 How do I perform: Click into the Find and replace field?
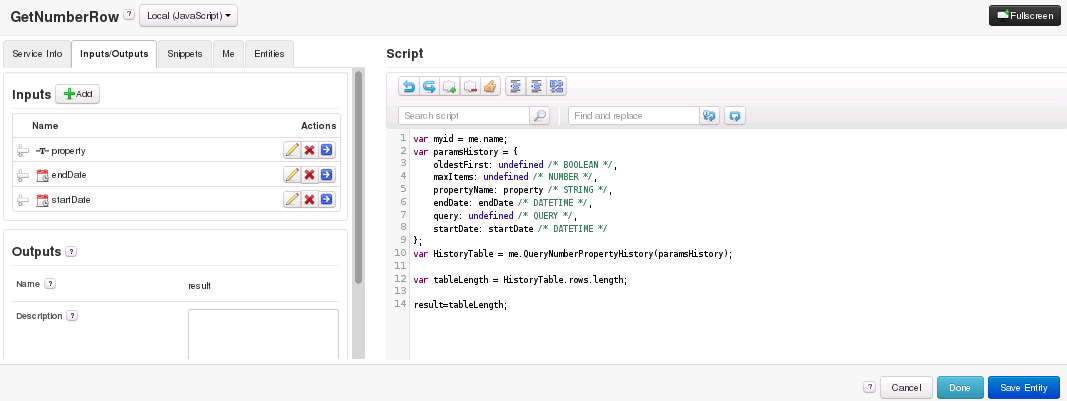634,116
